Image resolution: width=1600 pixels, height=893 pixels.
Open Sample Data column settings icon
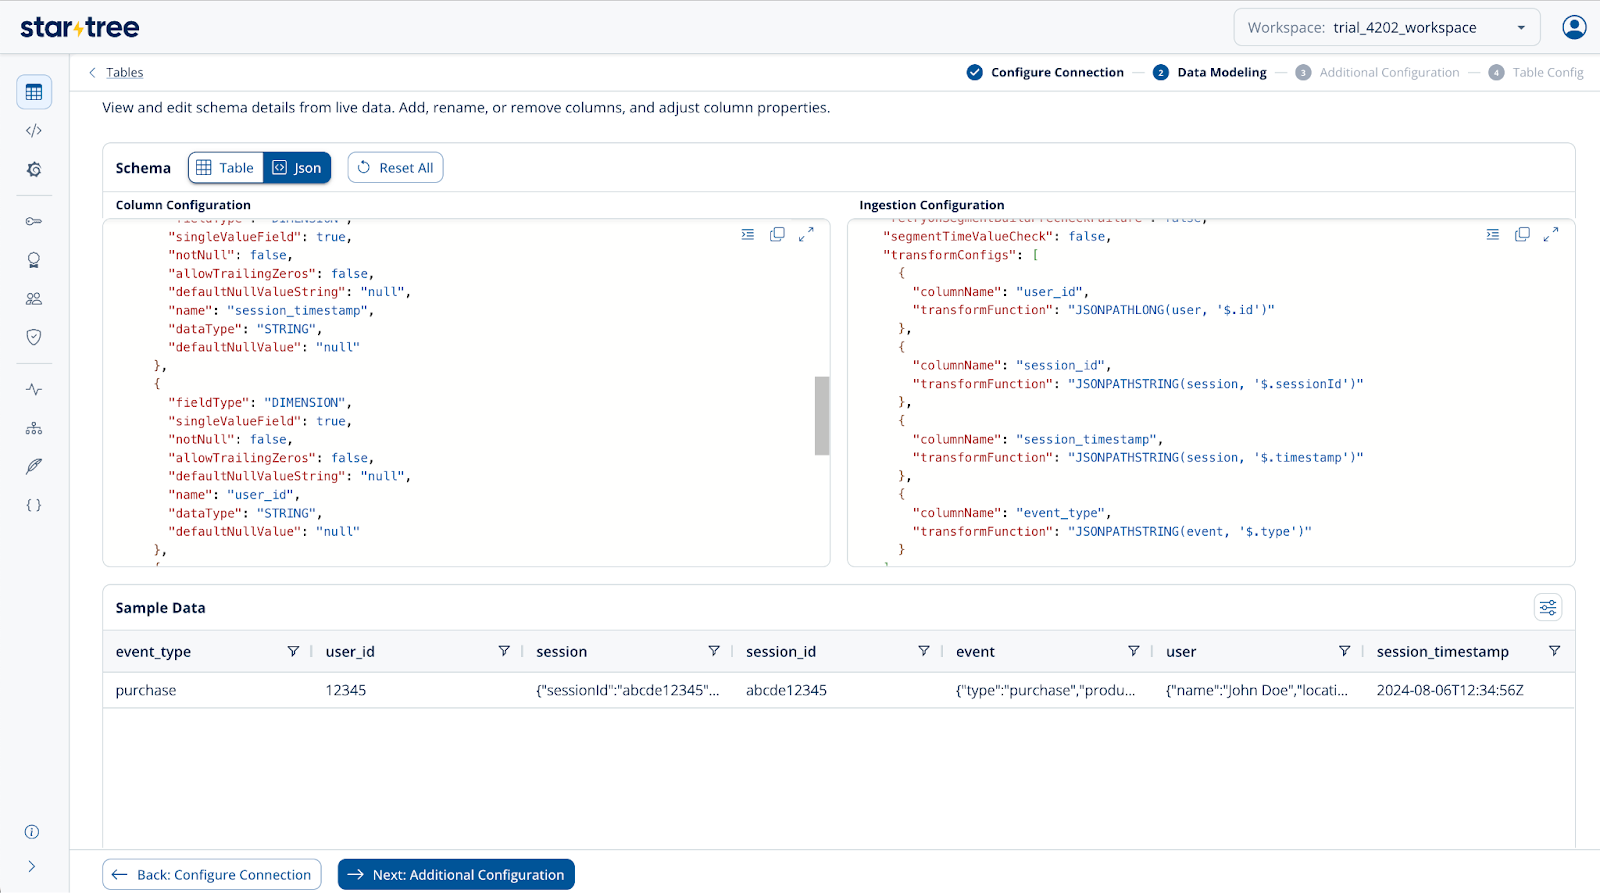(1547, 607)
